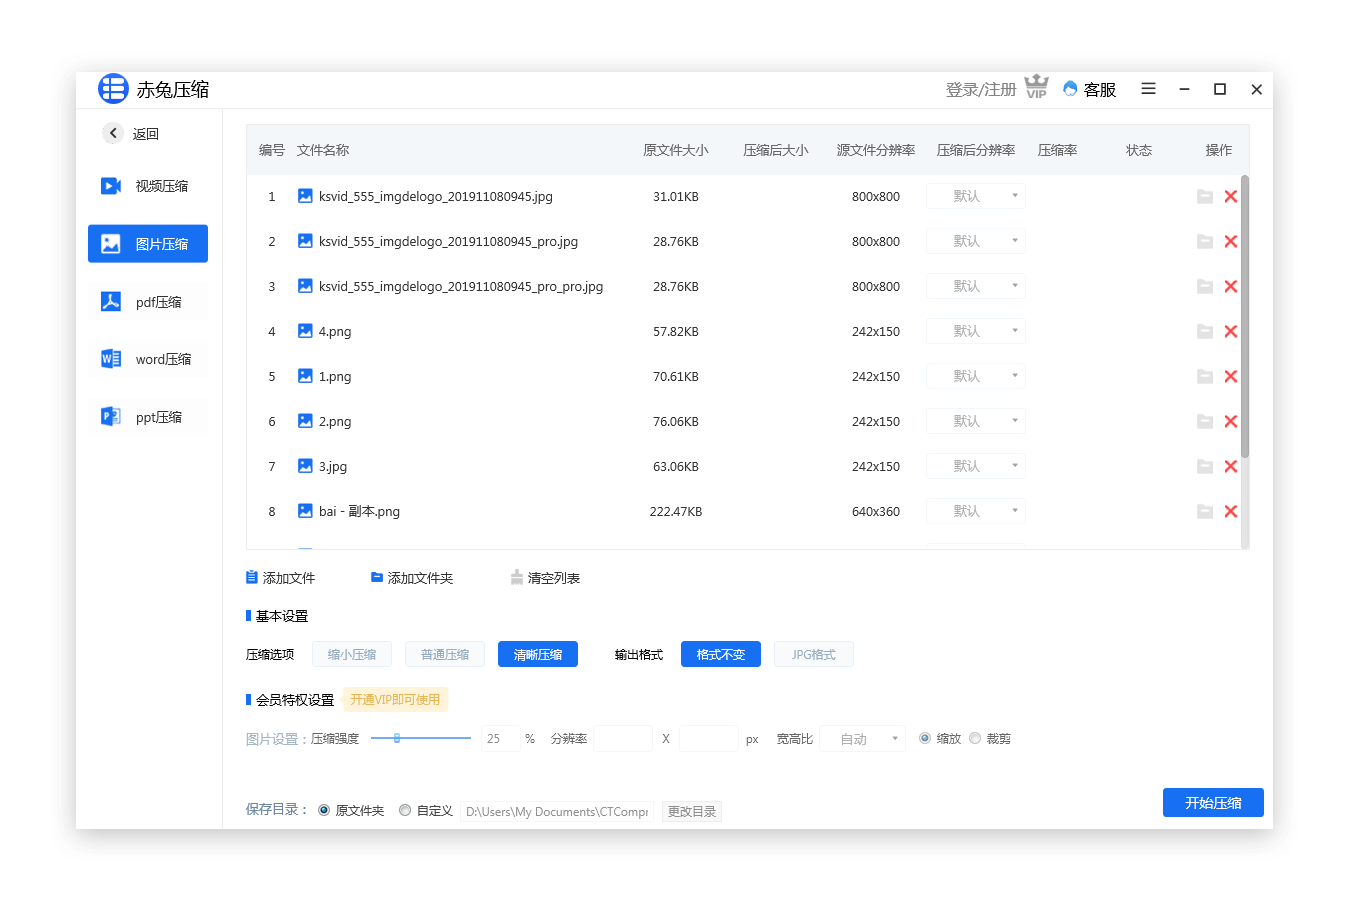Image resolution: width=1350 pixels, height=900 pixels.
Task: Open 默认 resolution dropdown for 2.png
Action: coord(976,421)
